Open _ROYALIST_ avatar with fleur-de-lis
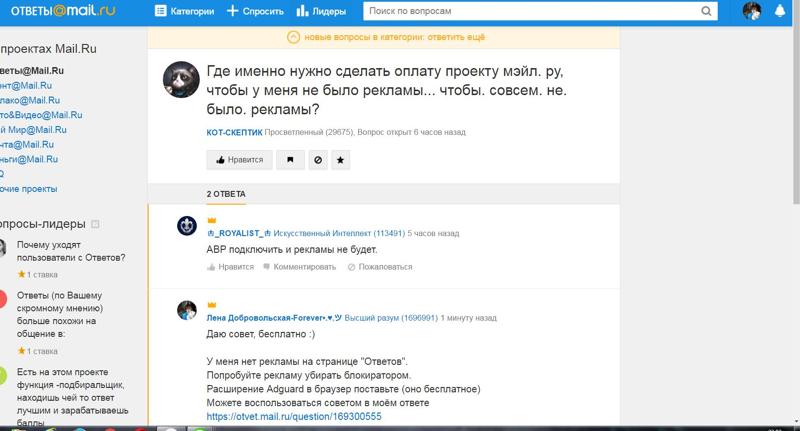The image size is (800, 431). [x=187, y=225]
